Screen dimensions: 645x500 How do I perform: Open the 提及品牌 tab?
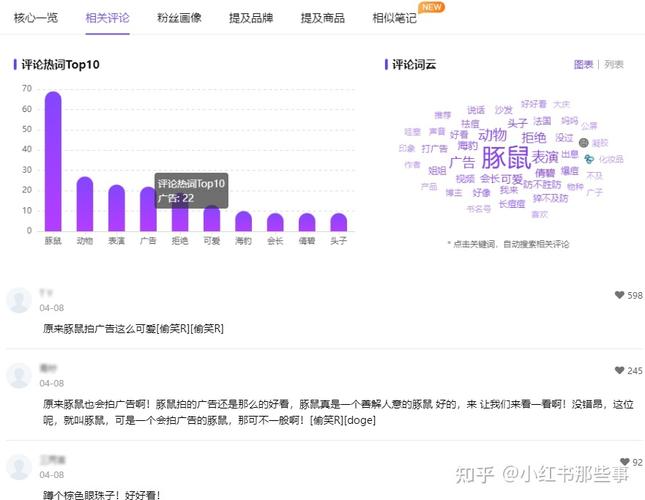click(251, 18)
